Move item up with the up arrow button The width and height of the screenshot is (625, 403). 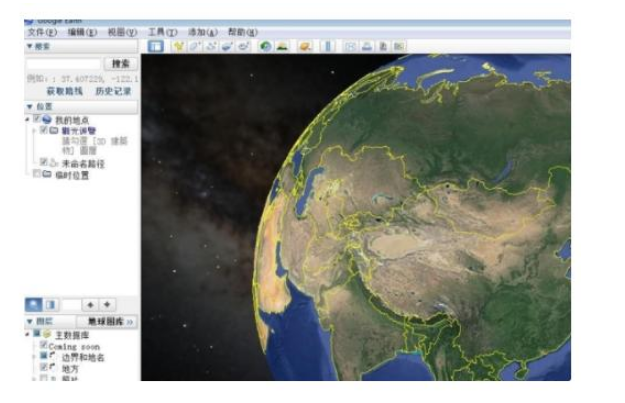click(90, 305)
